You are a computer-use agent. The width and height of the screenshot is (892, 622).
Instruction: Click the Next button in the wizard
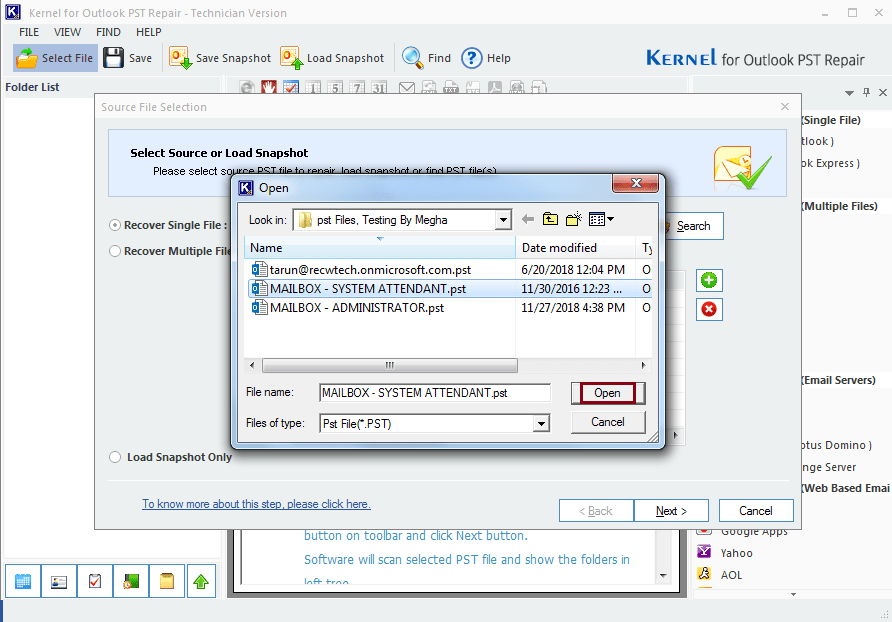tap(671, 510)
